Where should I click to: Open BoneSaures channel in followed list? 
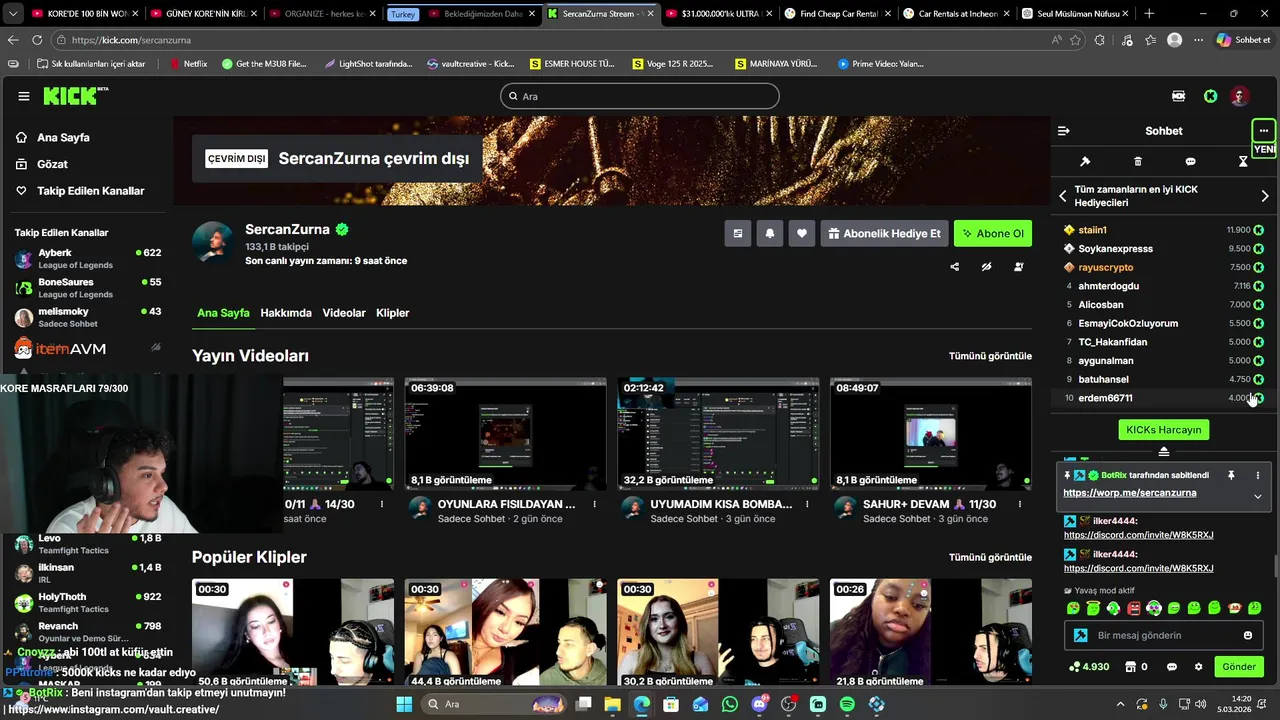click(87, 288)
